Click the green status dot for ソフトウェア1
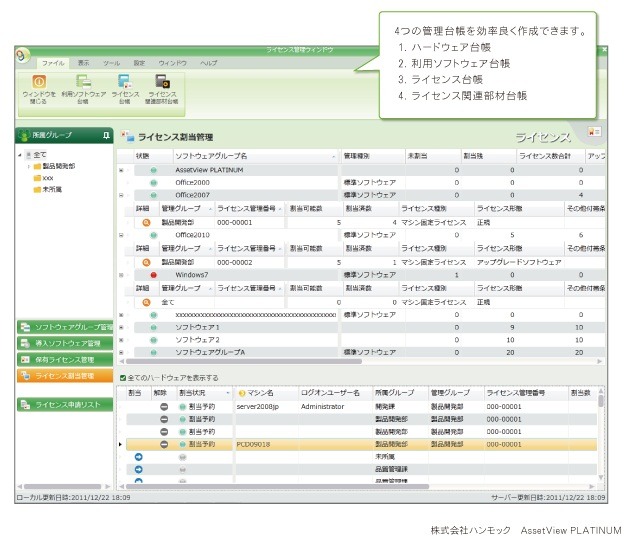 point(153,328)
